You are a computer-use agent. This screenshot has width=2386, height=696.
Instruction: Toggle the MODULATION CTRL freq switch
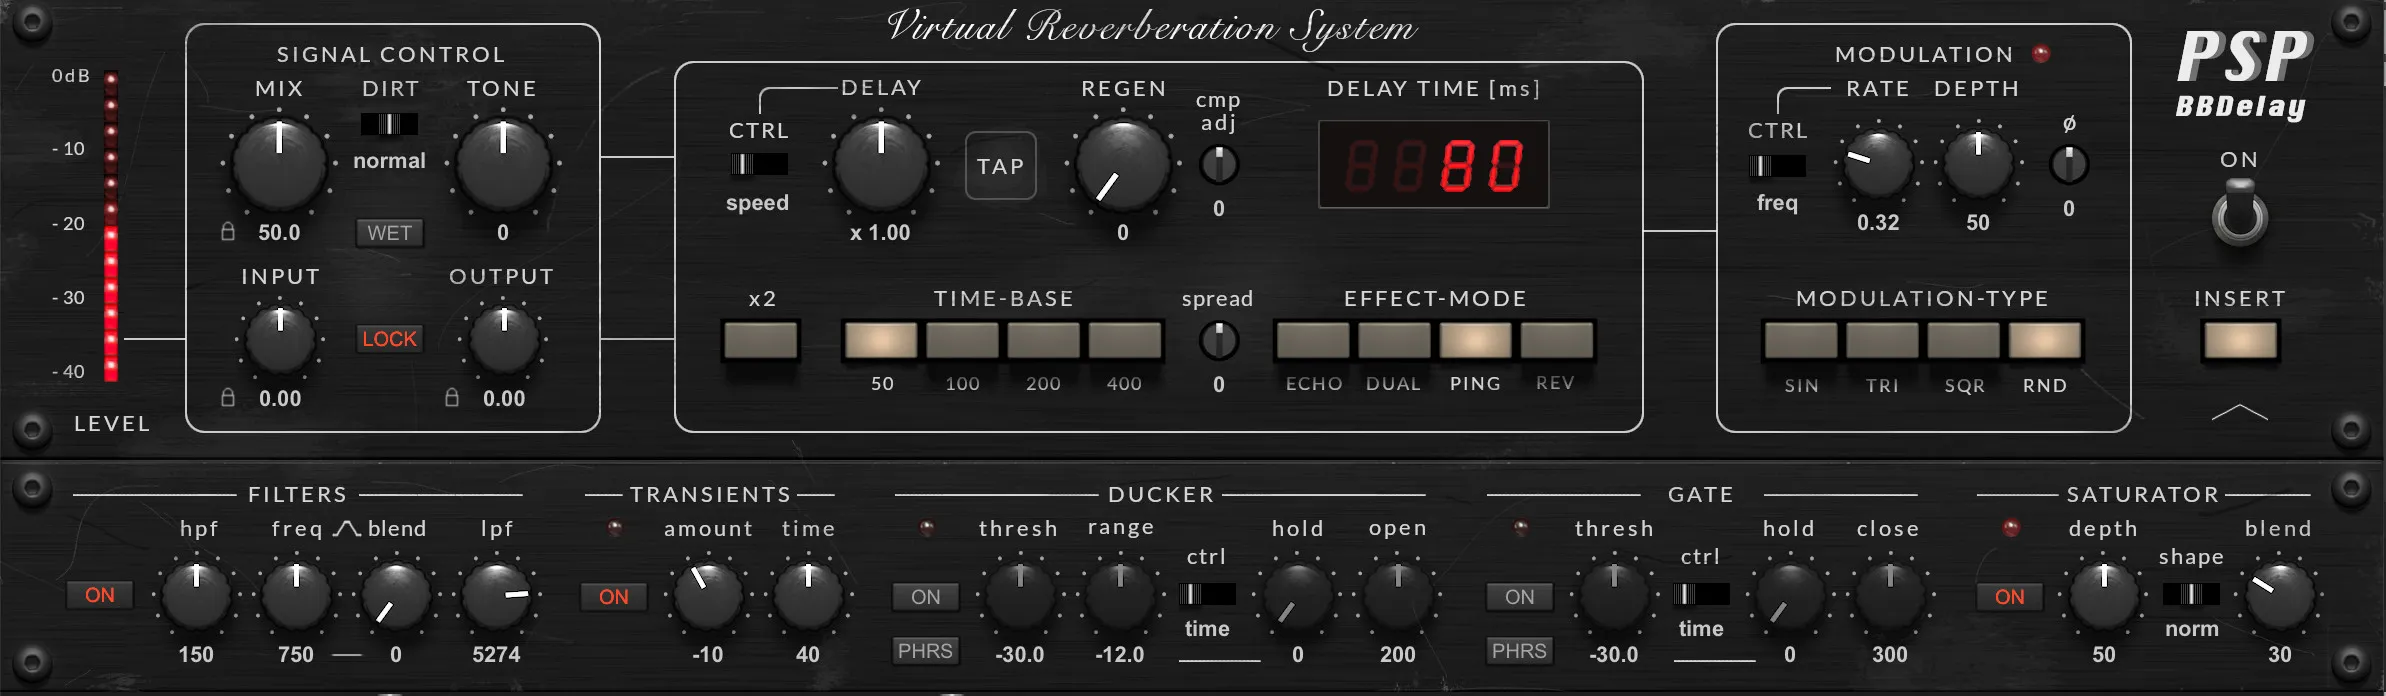point(1777,166)
